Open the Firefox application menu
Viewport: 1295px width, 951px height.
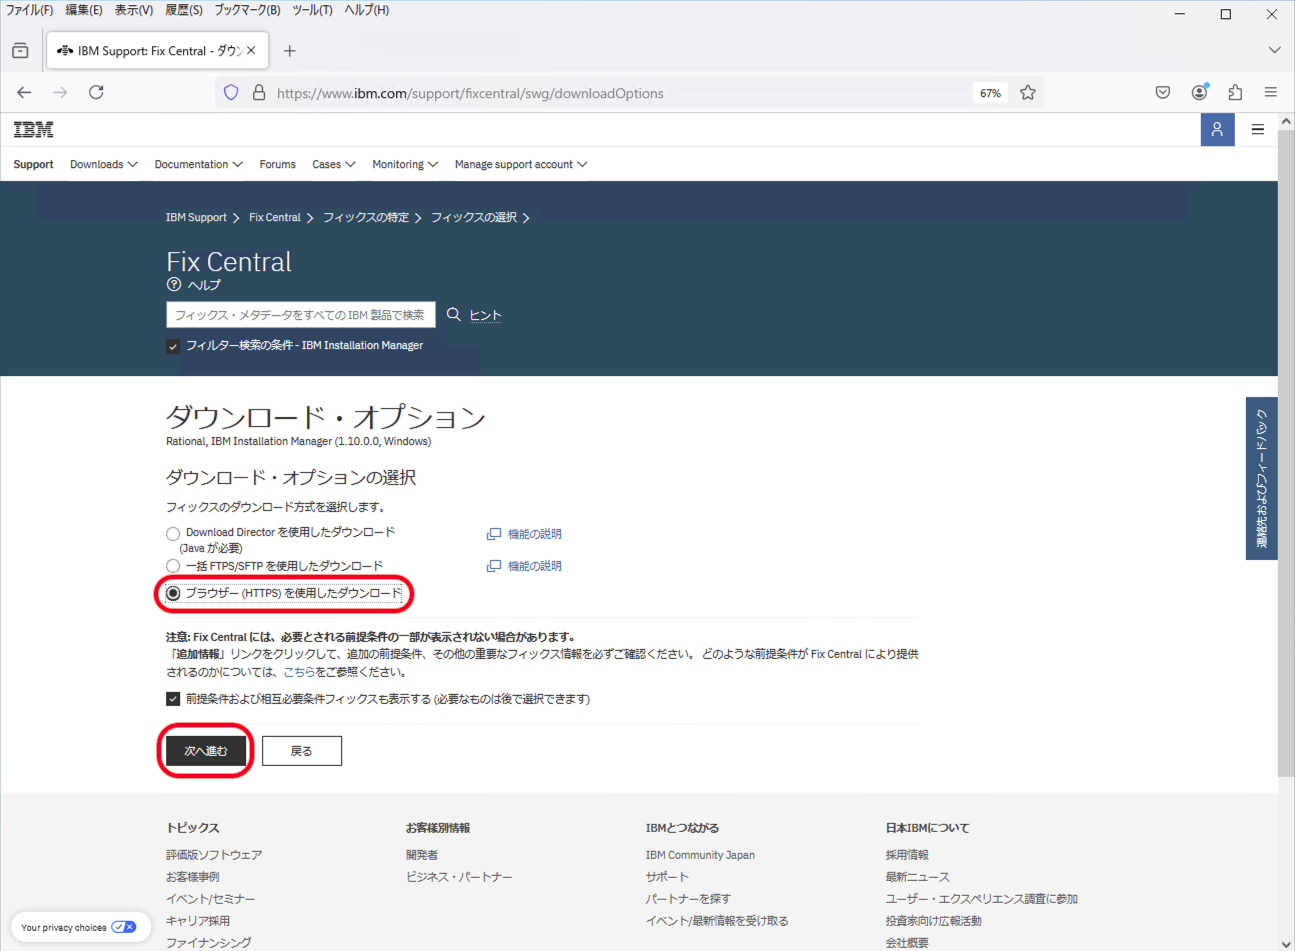click(1271, 92)
